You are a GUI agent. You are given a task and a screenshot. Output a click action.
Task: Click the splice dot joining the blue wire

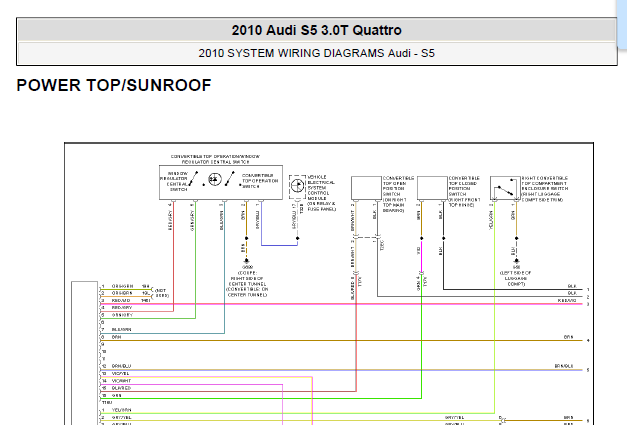(298, 238)
